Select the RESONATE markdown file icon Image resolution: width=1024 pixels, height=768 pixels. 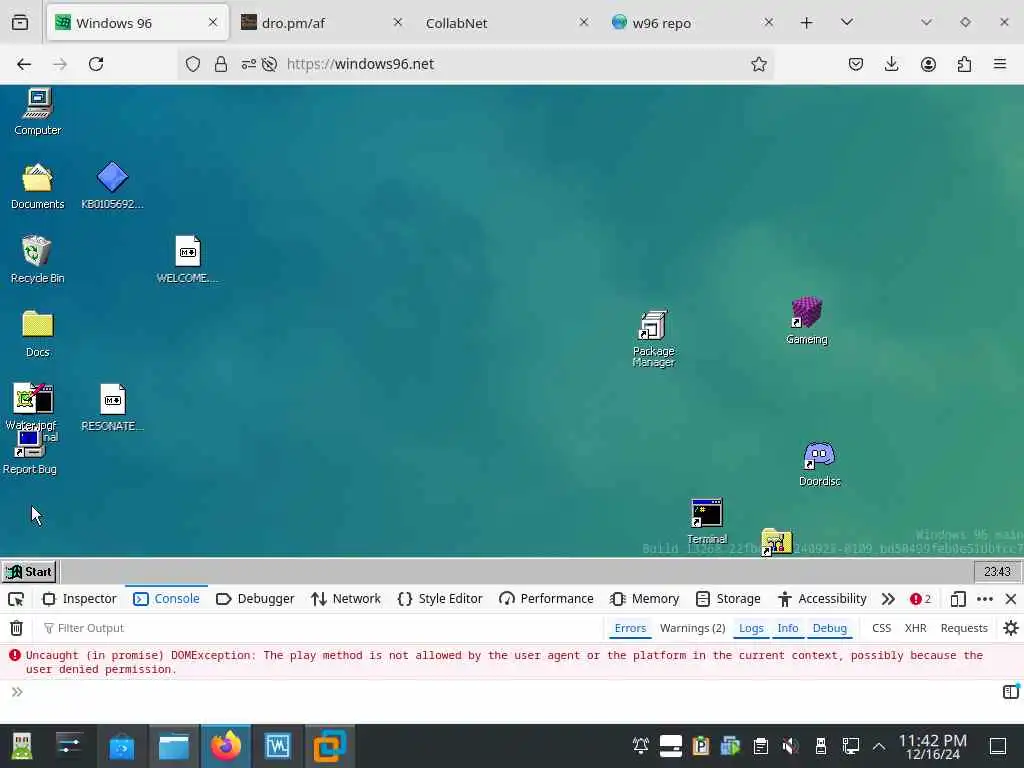click(x=112, y=408)
